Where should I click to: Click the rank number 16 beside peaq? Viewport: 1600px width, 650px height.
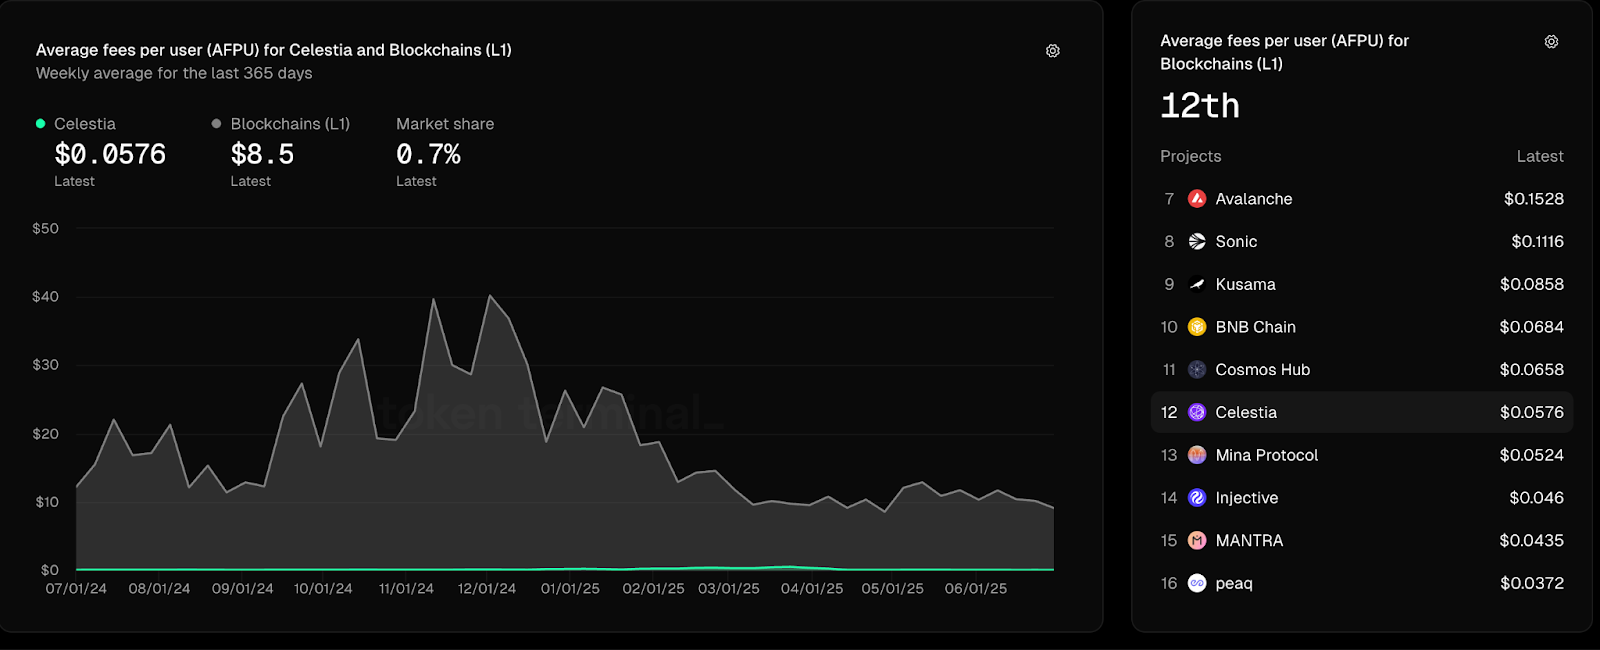click(x=1169, y=583)
